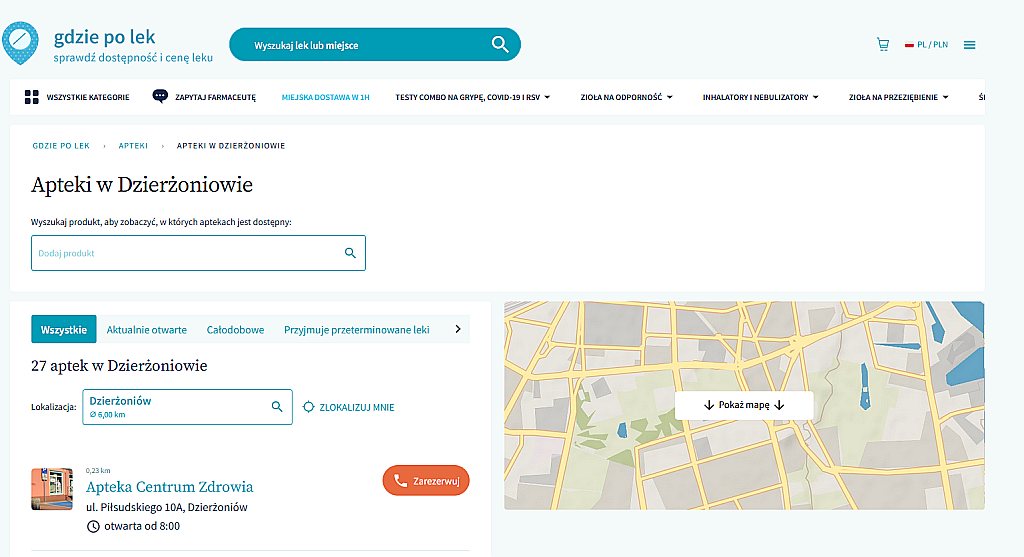Click the Polish flag language selector
The image size is (1024, 557).
(908, 45)
